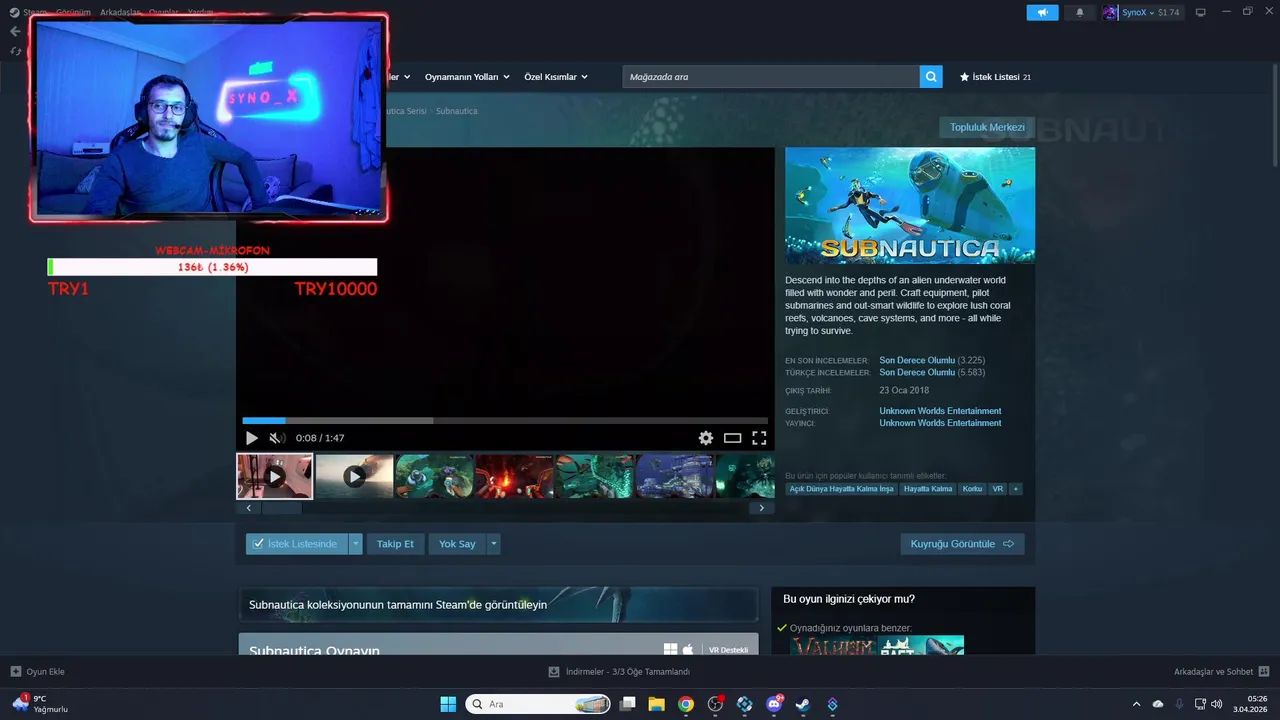
Task: Open Discord from taskbar
Action: (774, 704)
